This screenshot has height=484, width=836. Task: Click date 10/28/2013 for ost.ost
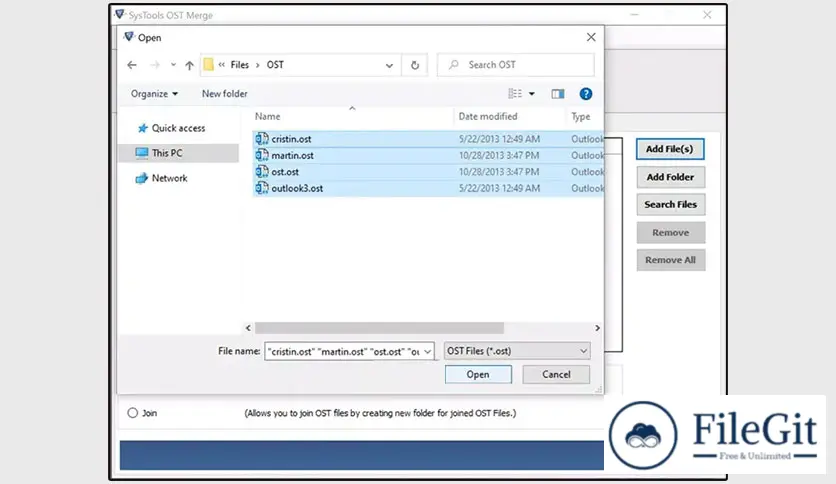(499, 172)
